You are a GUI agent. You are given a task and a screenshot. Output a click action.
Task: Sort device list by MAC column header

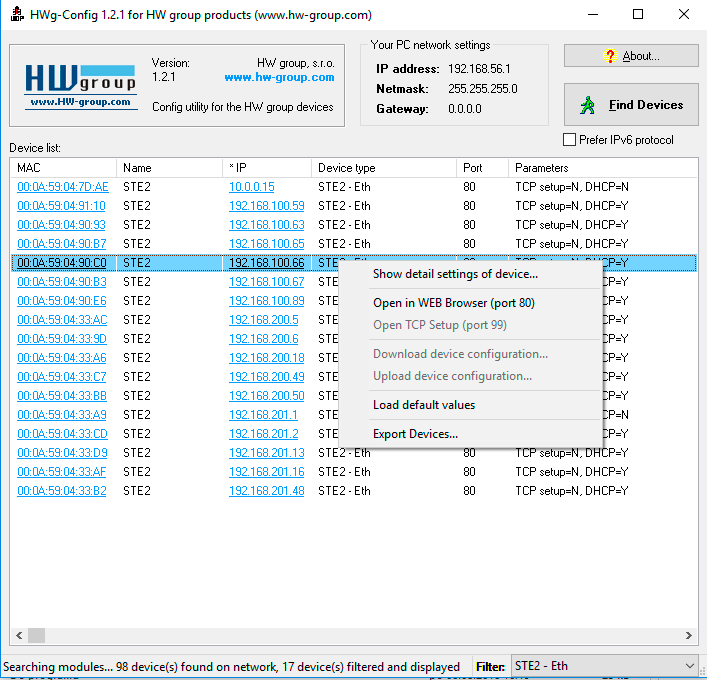63,168
